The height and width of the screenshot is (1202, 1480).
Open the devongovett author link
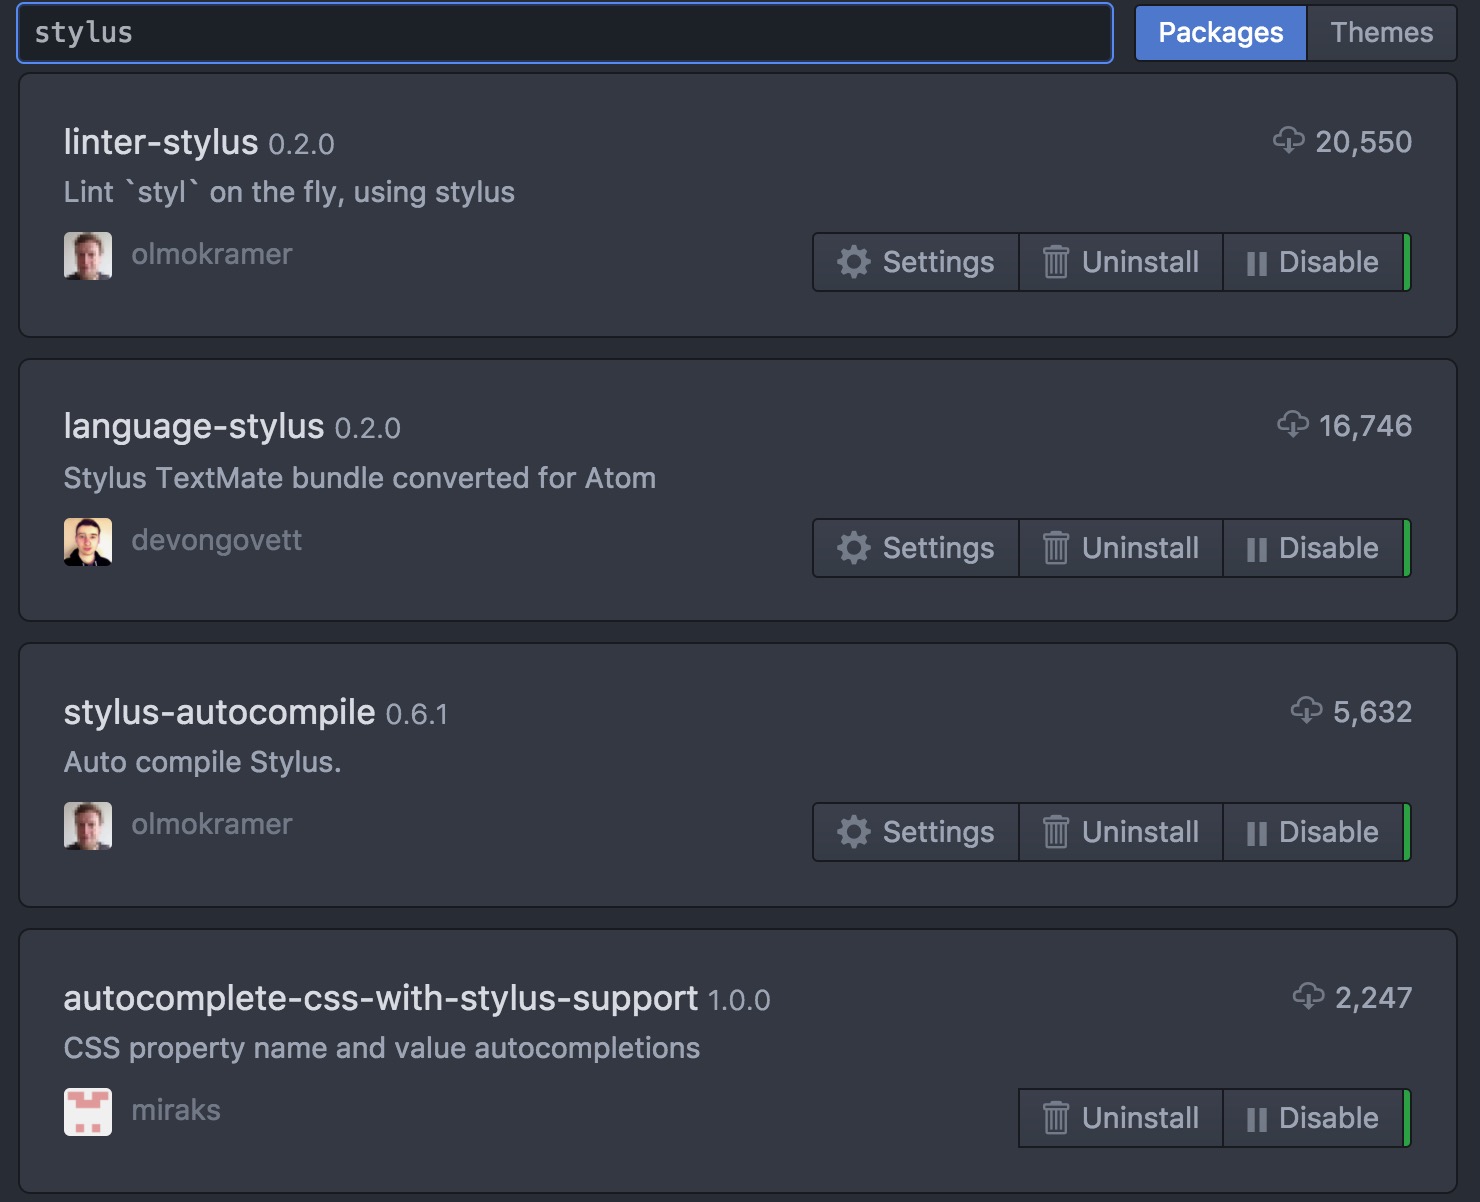point(217,540)
